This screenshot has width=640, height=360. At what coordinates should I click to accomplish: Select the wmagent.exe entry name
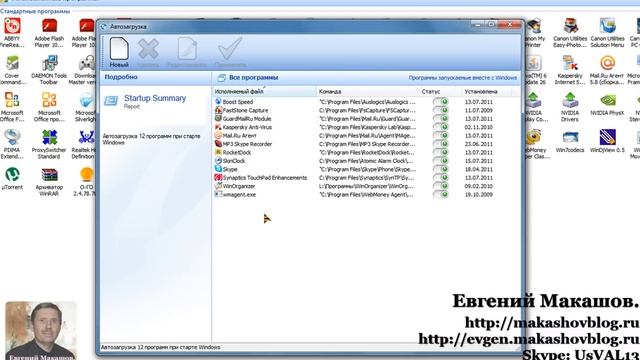[239, 195]
